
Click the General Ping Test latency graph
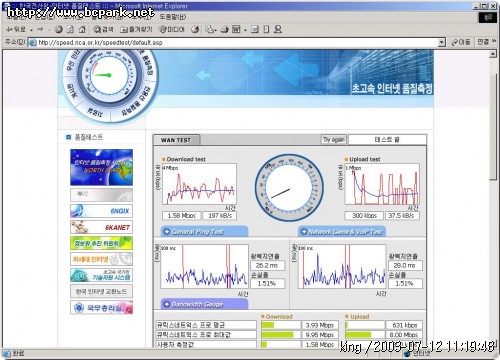204,266
